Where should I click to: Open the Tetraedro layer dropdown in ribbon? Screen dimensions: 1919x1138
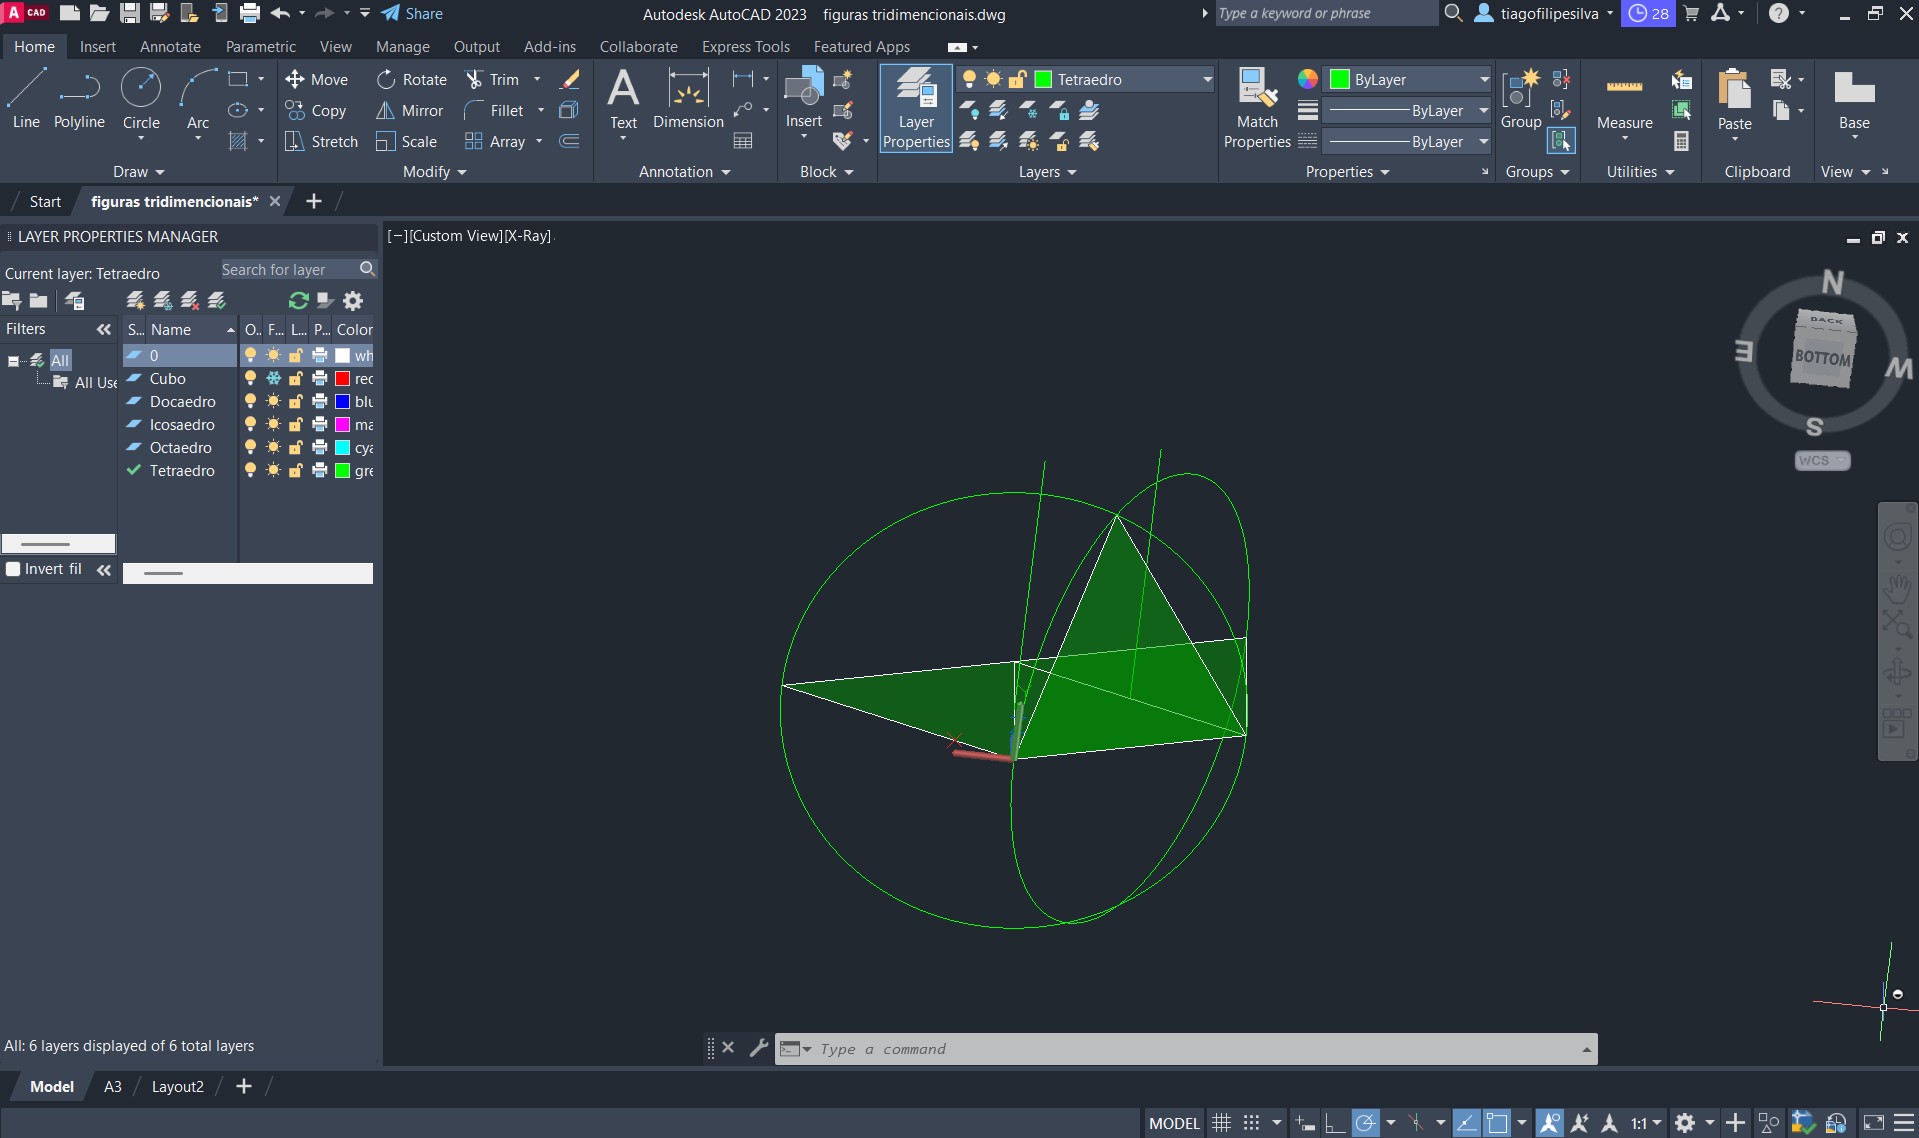(1206, 80)
